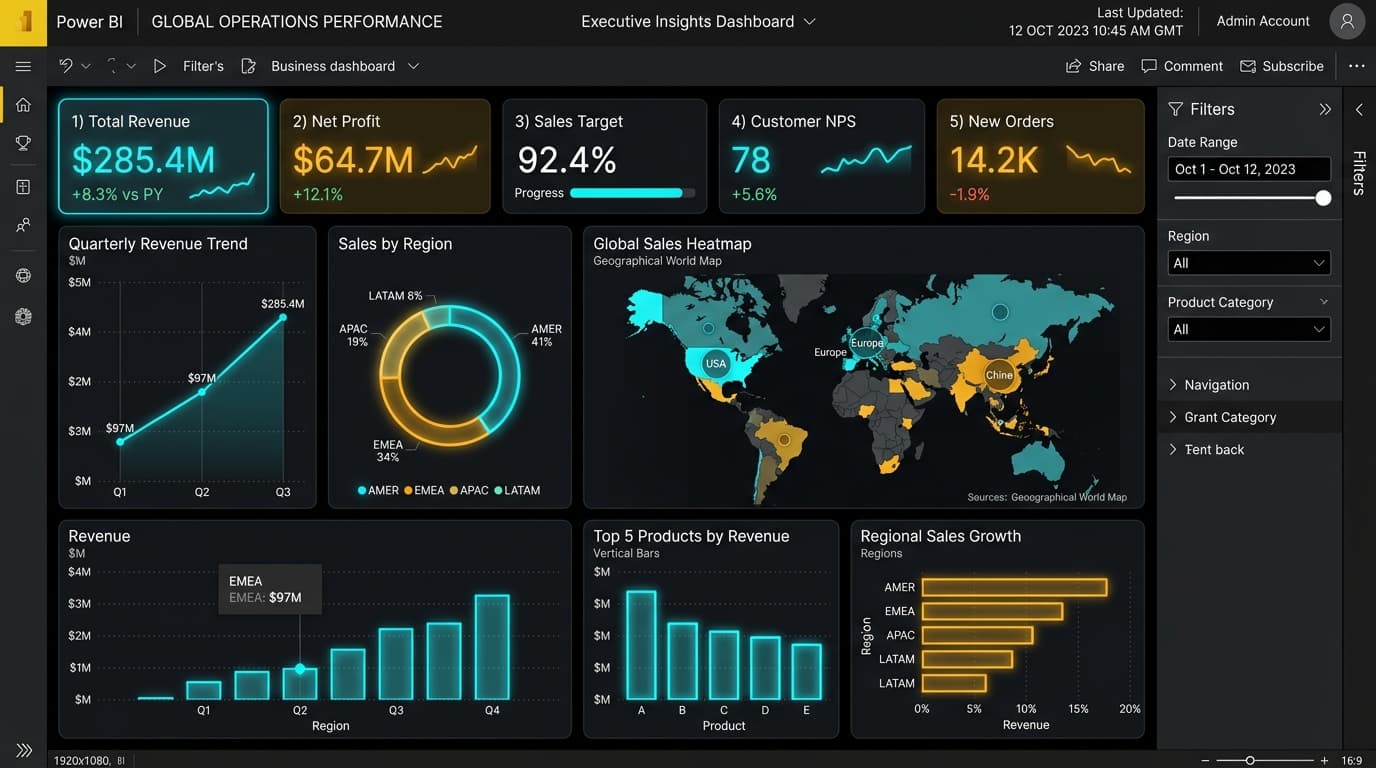
Task: Click the 16:9 aspect ratio in status bar
Action: pos(1350,761)
